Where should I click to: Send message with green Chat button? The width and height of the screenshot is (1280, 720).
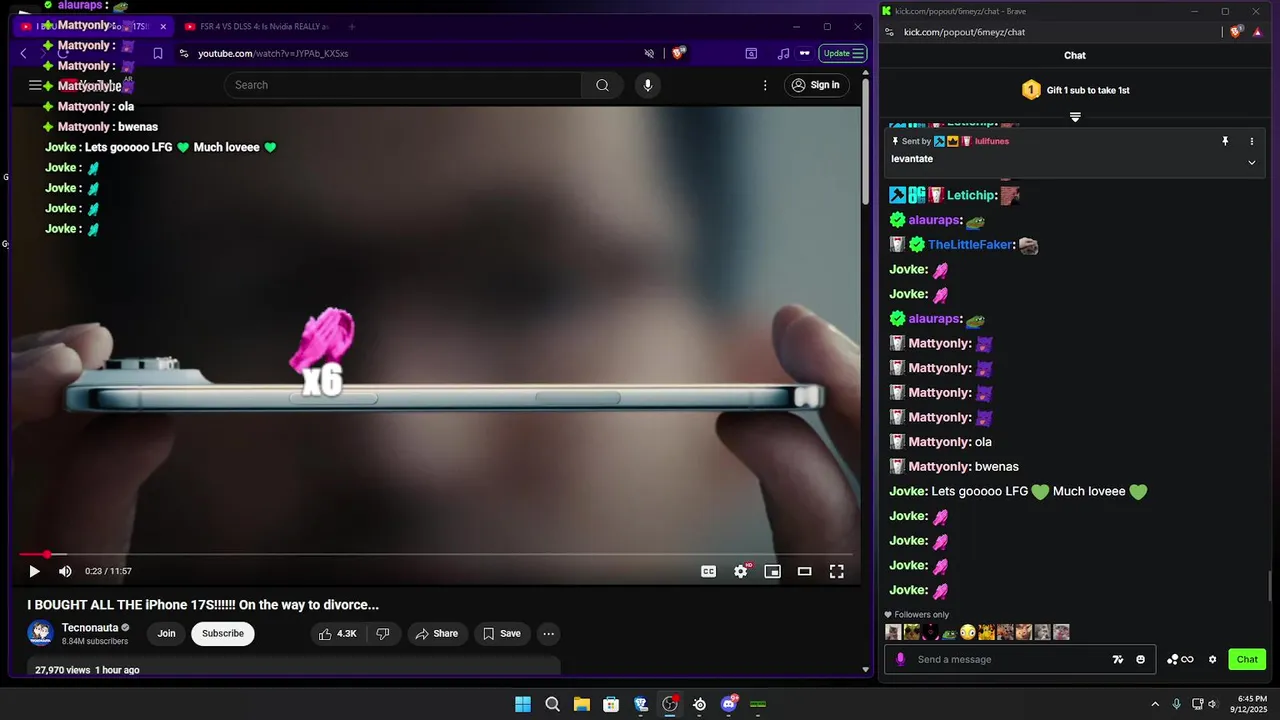1247,659
